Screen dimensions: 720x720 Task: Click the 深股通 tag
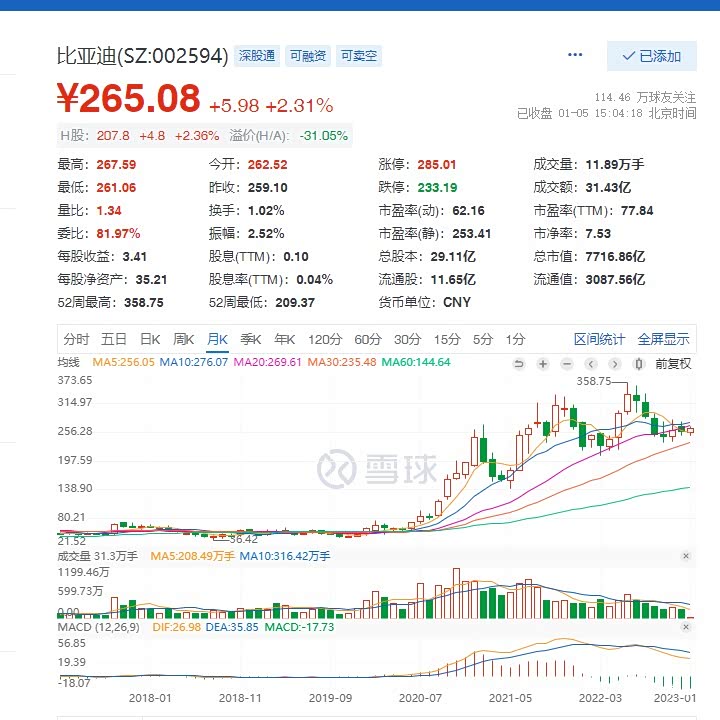click(x=257, y=56)
